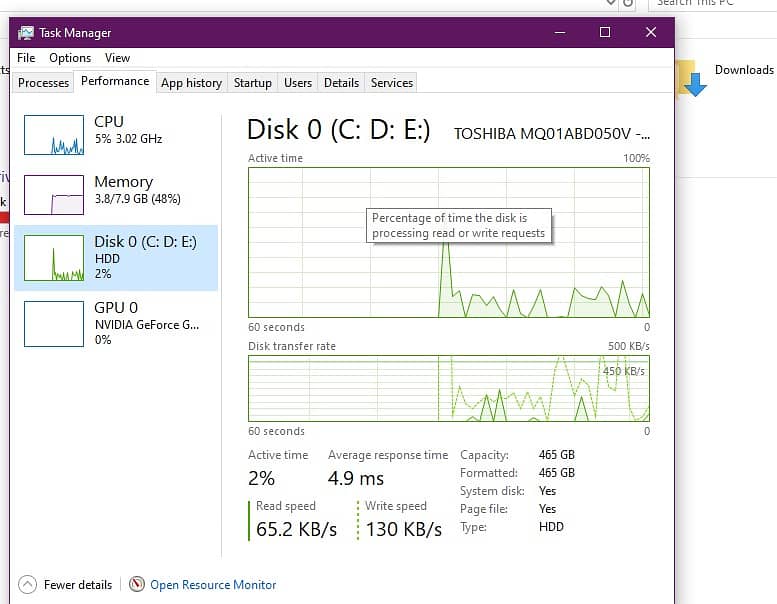Go to the Users tab
Image resolution: width=777 pixels, height=604 pixels.
[298, 83]
